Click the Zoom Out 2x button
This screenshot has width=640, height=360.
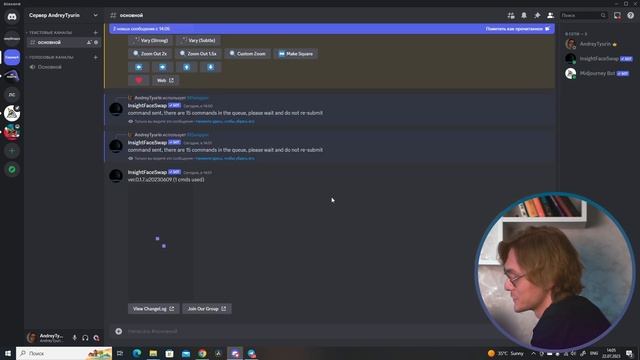point(150,53)
